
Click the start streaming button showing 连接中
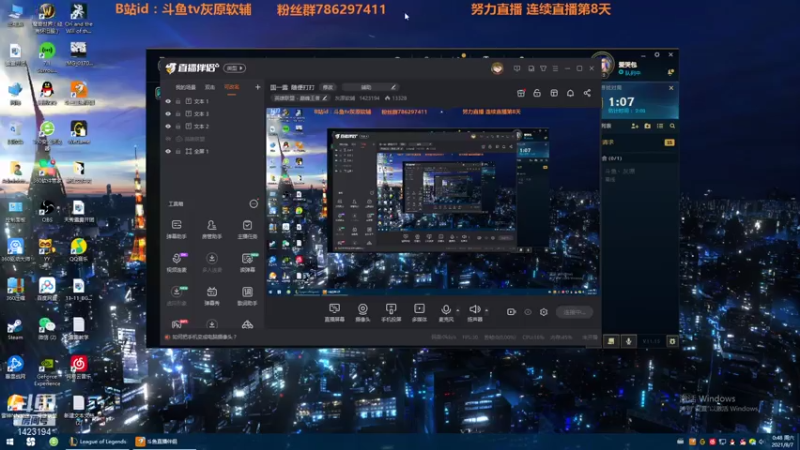click(x=573, y=312)
